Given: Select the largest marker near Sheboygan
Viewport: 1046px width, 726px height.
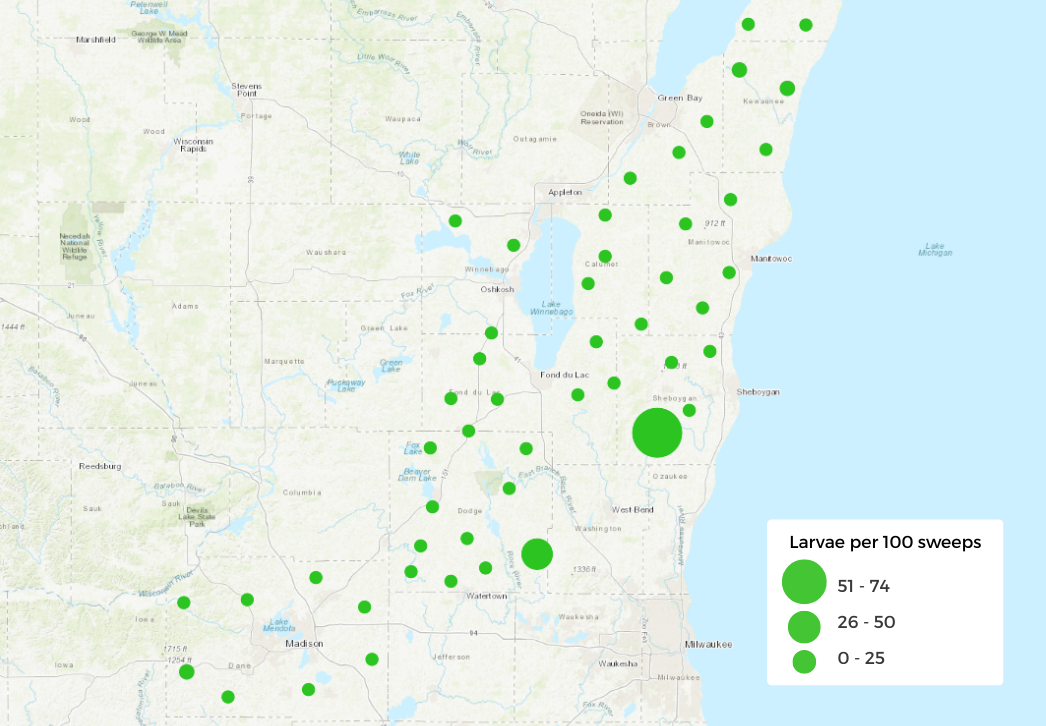Looking at the screenshot, I should coord(658,430).
